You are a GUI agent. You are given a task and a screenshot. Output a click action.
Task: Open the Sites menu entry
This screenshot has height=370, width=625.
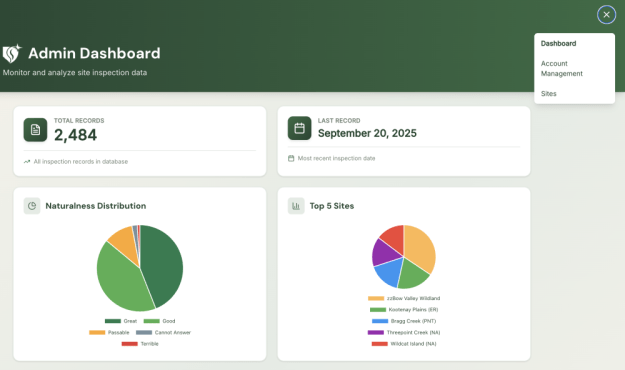[x=548, y=94]
